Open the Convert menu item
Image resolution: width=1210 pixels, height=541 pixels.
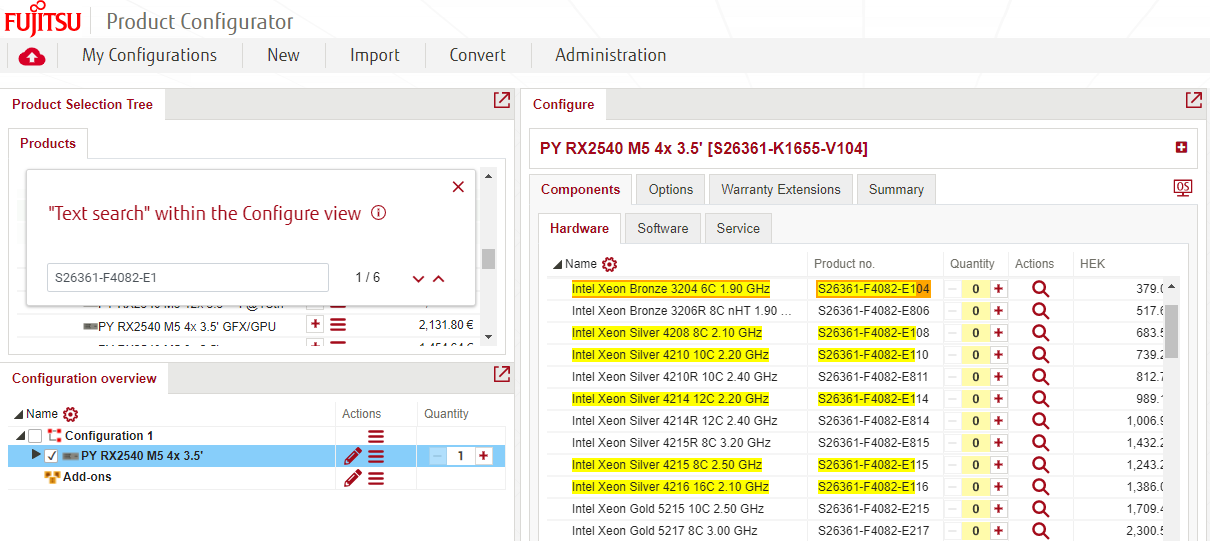[x=478, y=55]
